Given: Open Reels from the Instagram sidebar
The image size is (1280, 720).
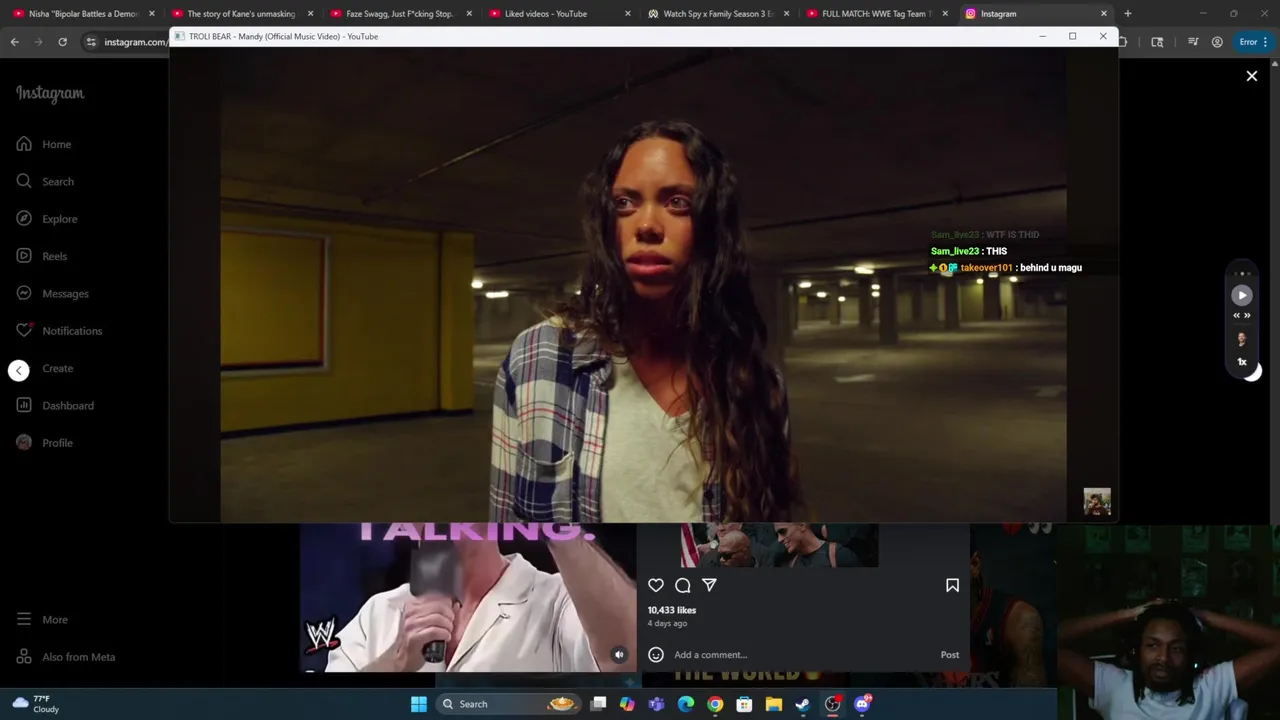Looking at the screenshot, I should pos(41,256).
